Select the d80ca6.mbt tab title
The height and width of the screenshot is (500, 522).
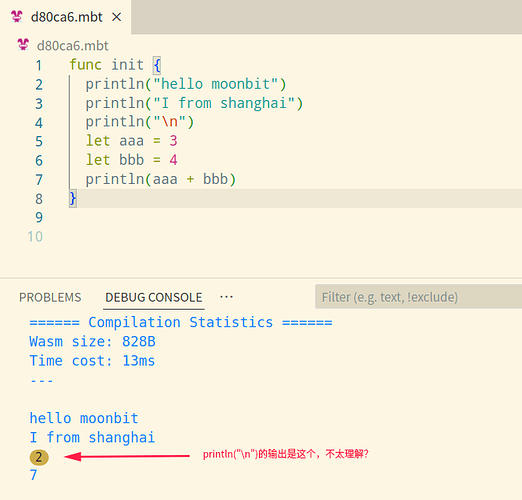67,17
